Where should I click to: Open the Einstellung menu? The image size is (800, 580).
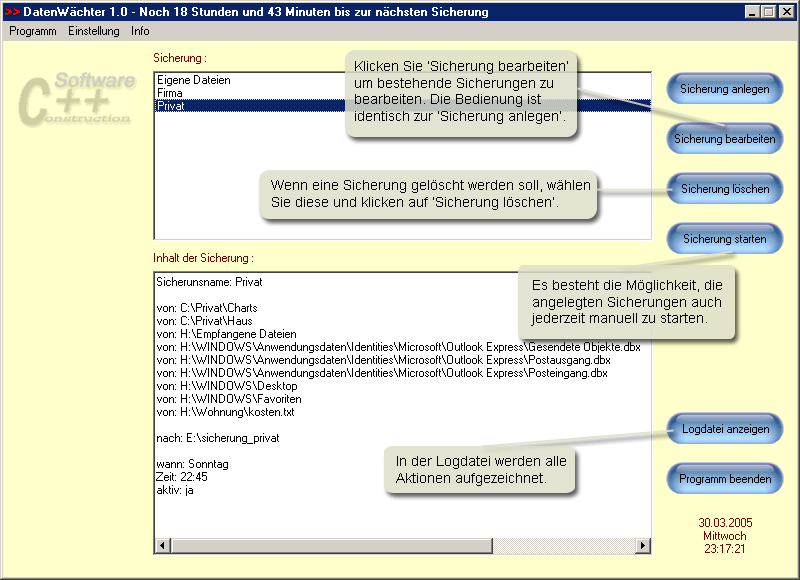click(94, 31)
